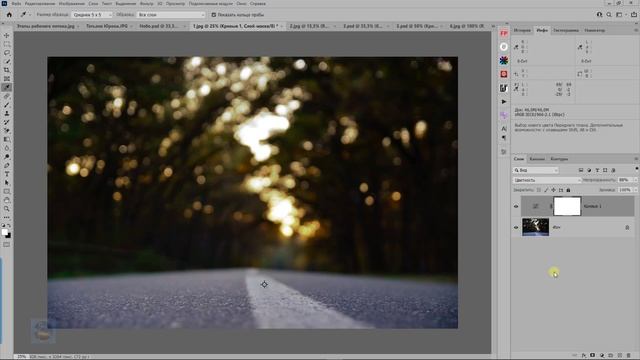
Task: Select the Gradient tool
Action: [7, 140]
